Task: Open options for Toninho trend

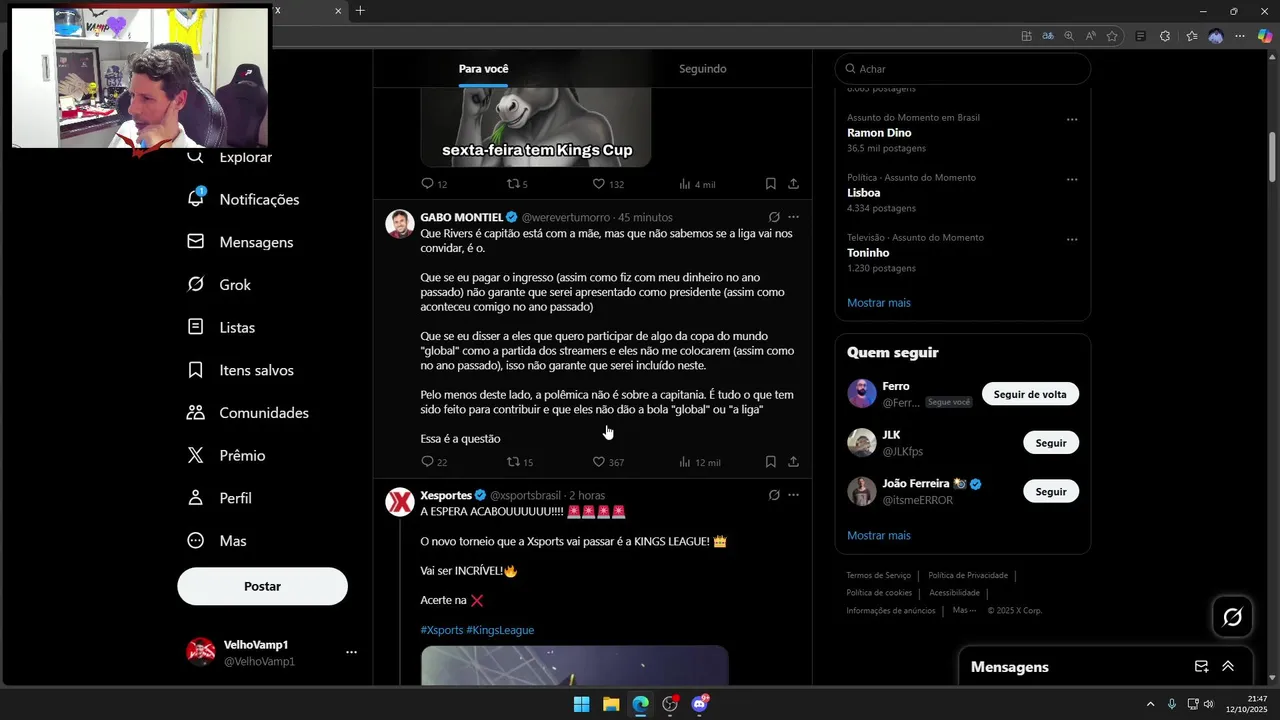Action: coord(1072,239)
